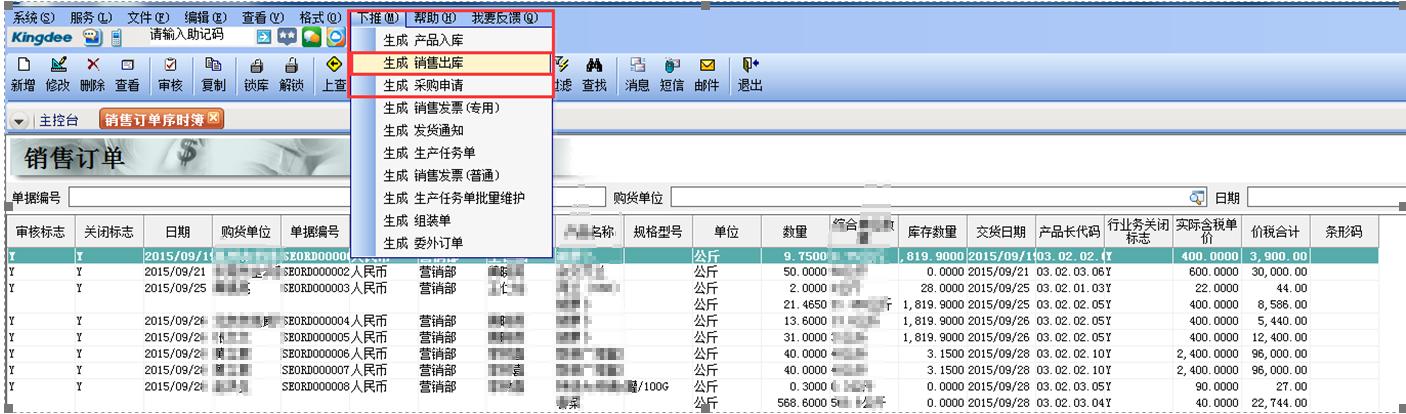Click the 交货日期 column header
This screenshot has height=414, width=1406.
[x=1001, y=232]
